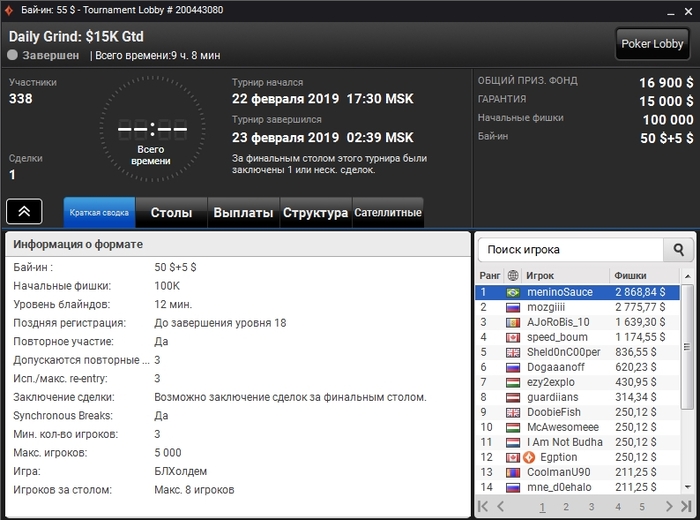Sort by the Ранг column header
700x520 pixels.
[x=490, y=276]
